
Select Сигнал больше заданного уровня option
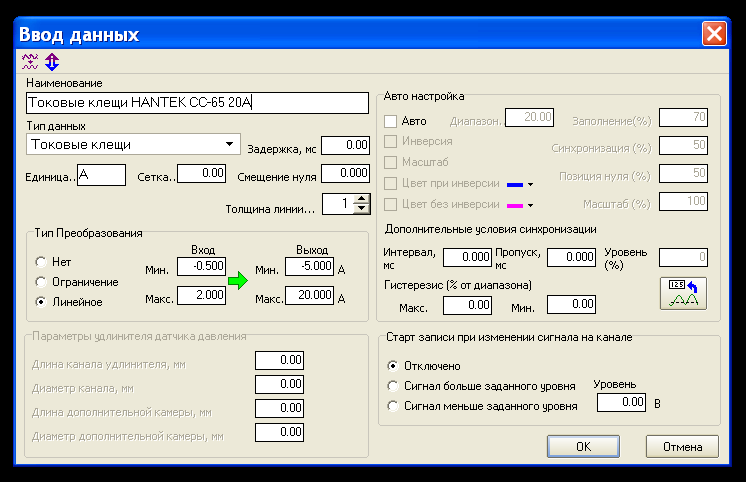point(393,385)
